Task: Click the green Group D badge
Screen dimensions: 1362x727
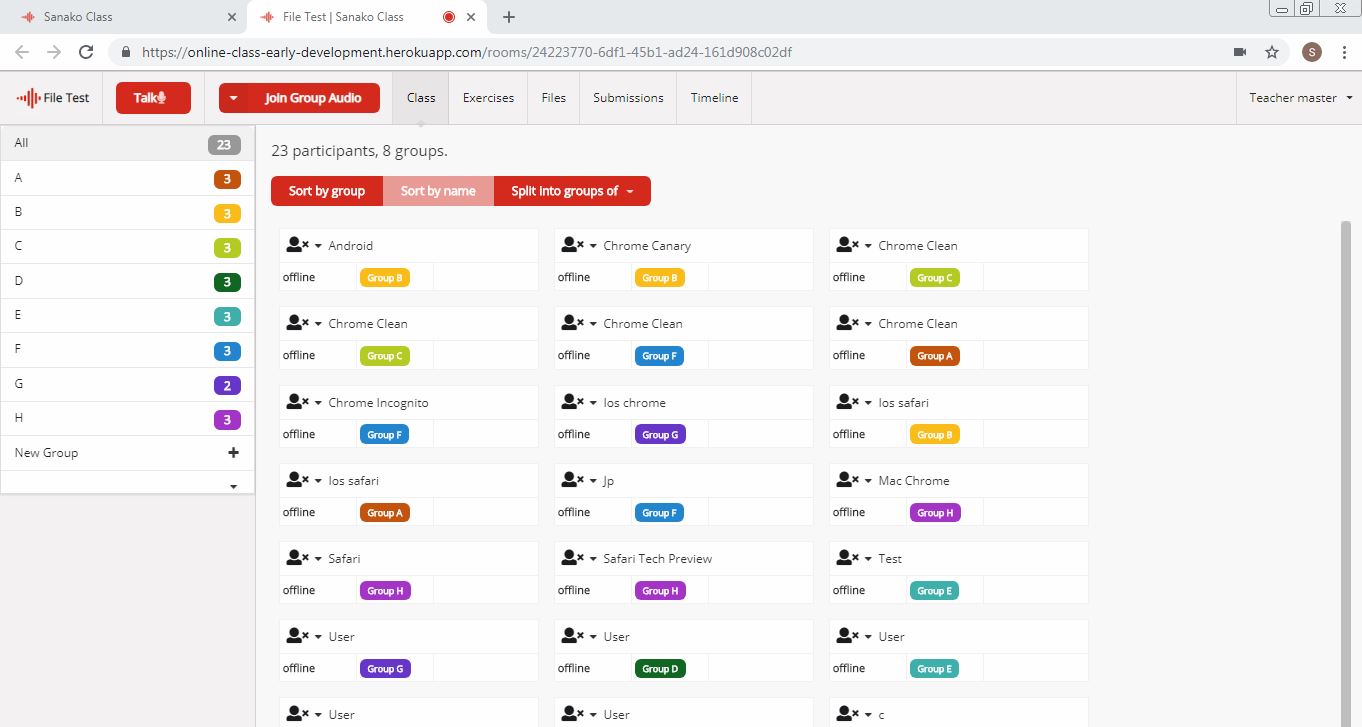Action: pyautogui.click(x=660, y=669)
